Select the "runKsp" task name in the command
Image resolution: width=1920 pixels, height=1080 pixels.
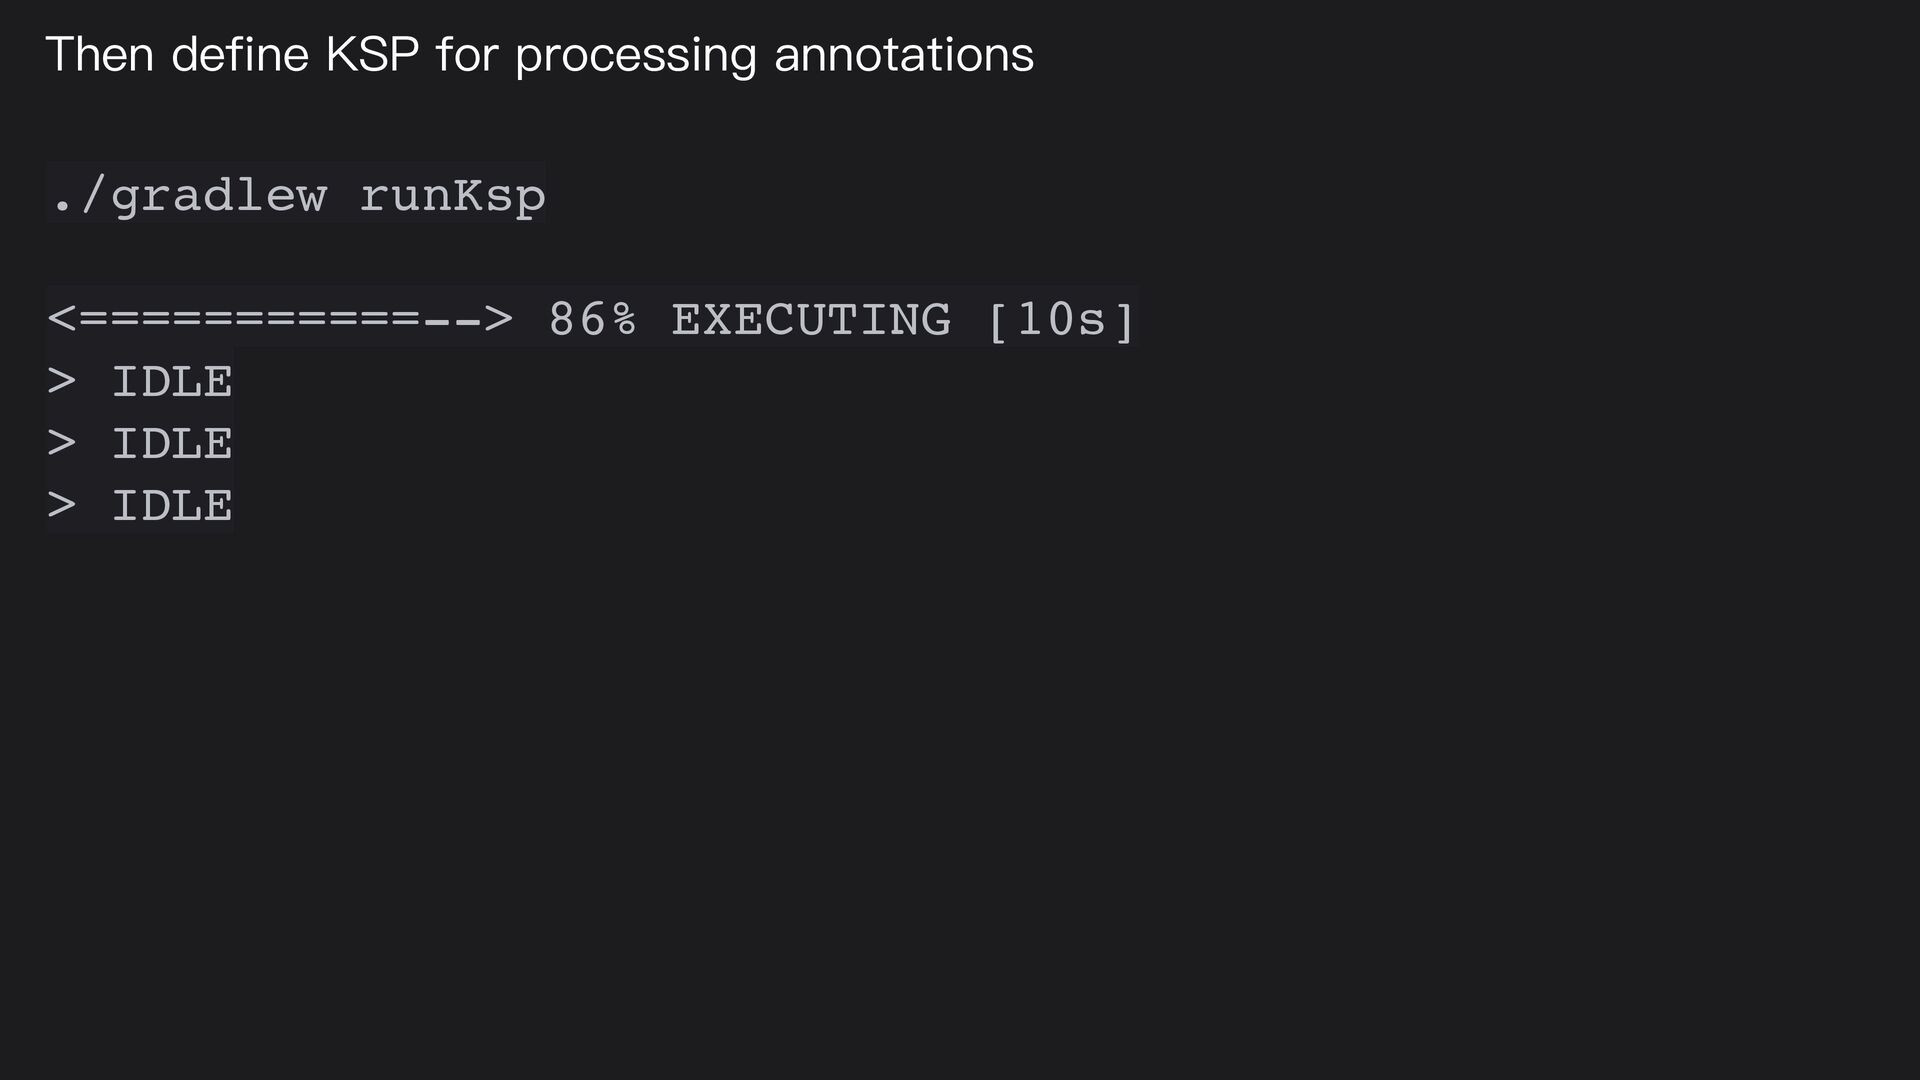pos(453,196)
